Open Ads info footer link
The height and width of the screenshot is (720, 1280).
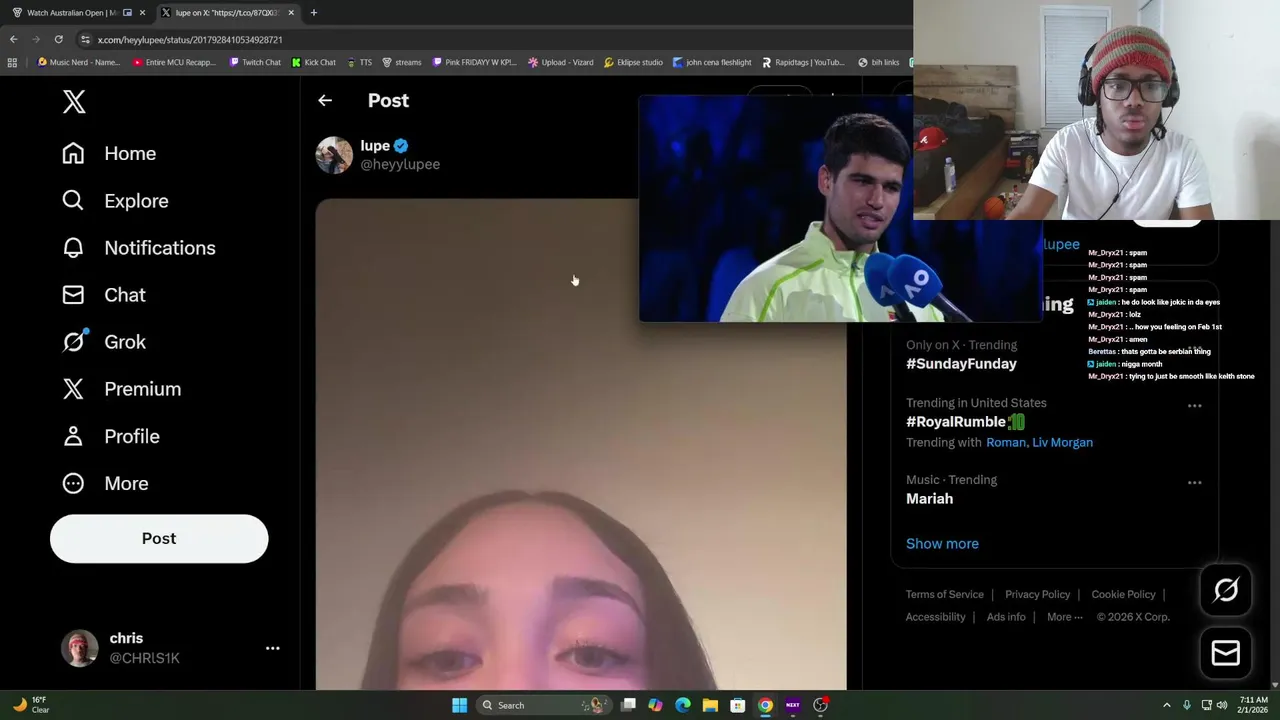[x=1006, y=617]
